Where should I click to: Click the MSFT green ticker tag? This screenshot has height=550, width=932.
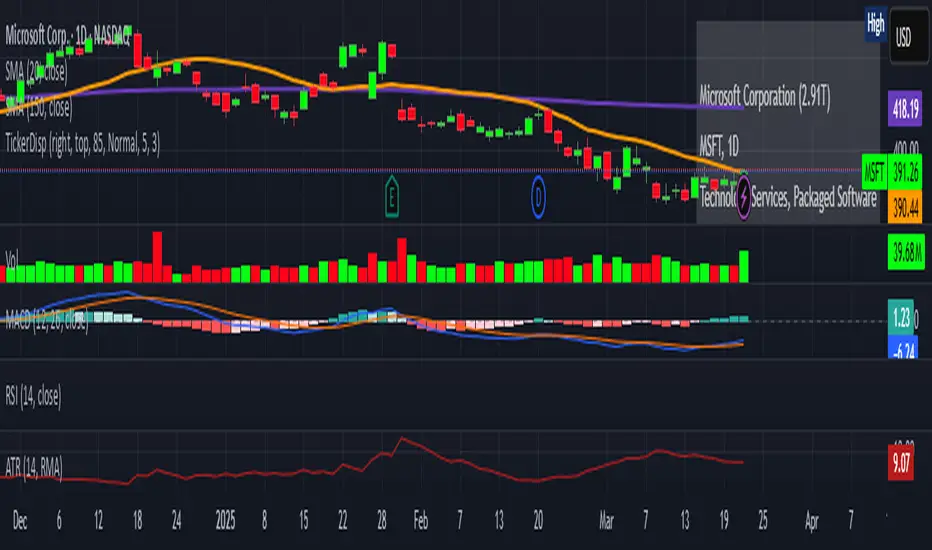click(x=874, y=172)
